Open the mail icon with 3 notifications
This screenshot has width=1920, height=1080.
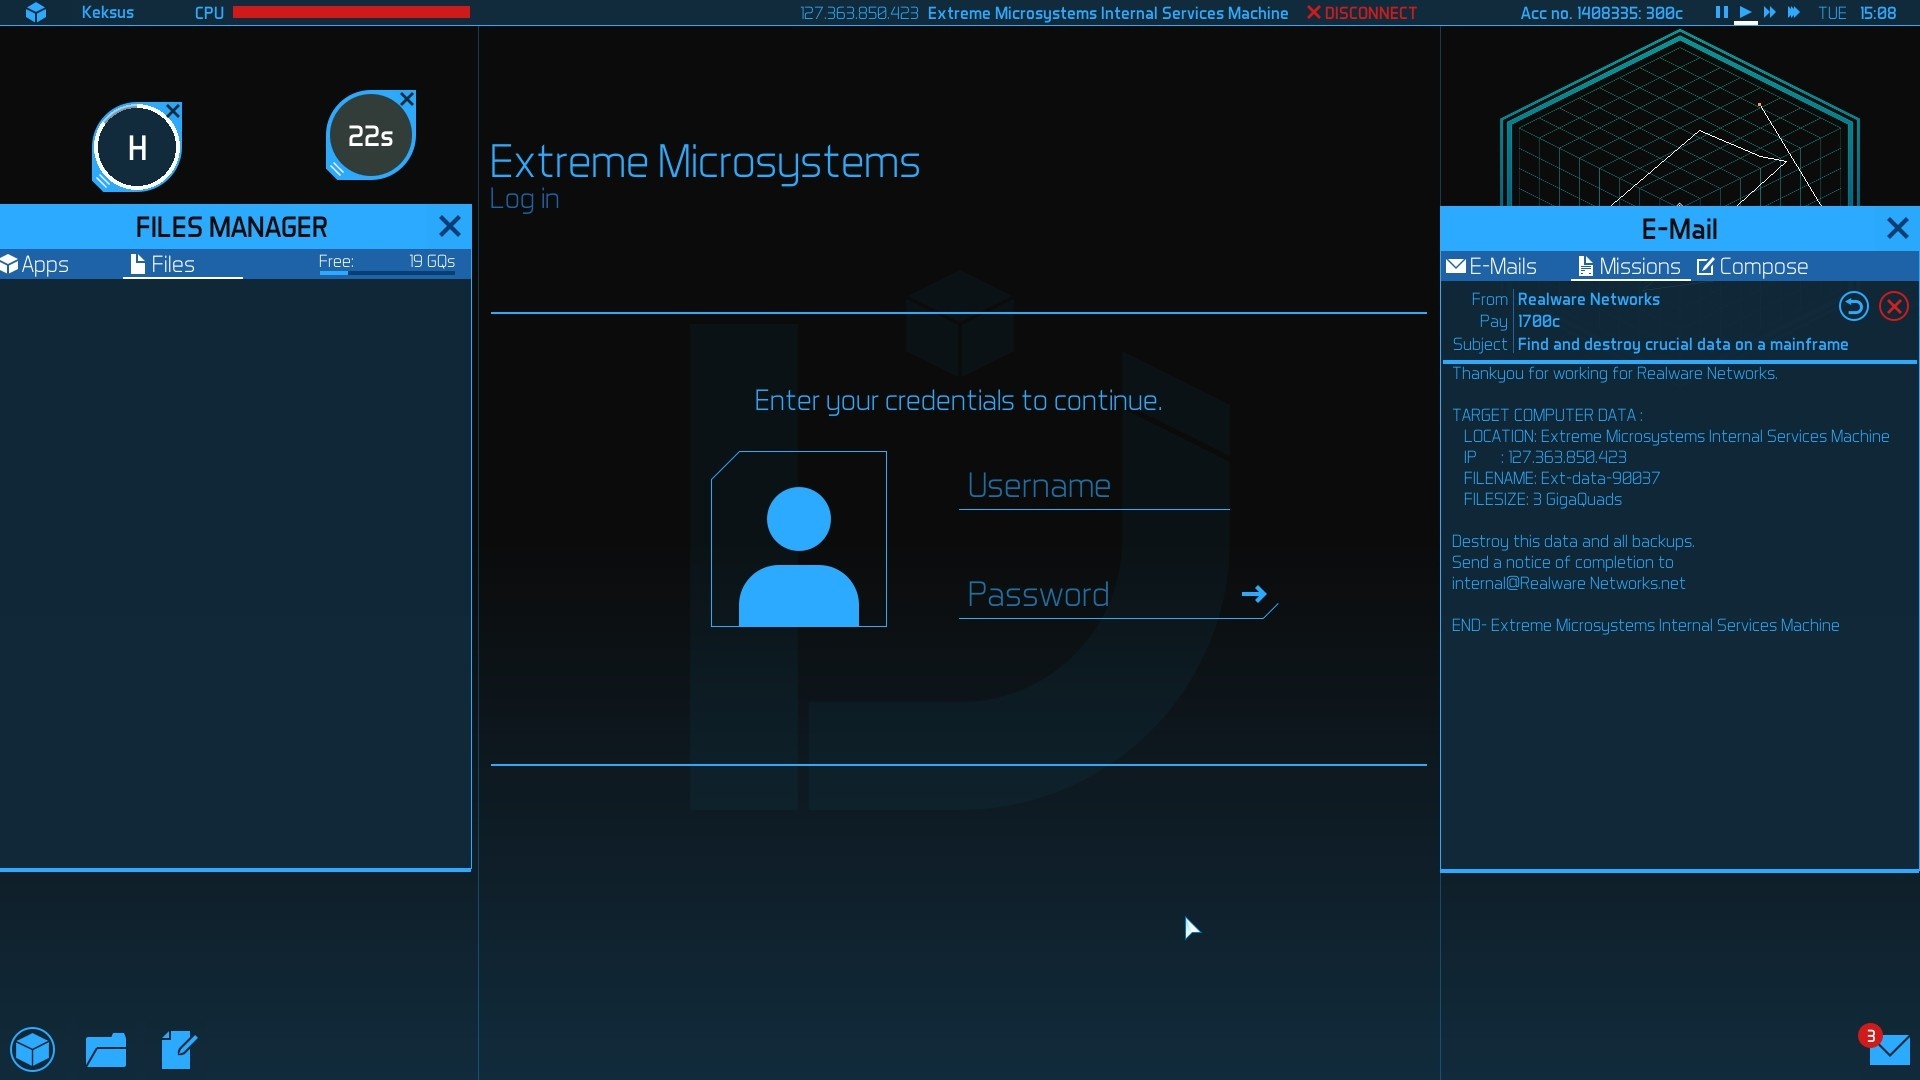(x=1888, y=1049)
